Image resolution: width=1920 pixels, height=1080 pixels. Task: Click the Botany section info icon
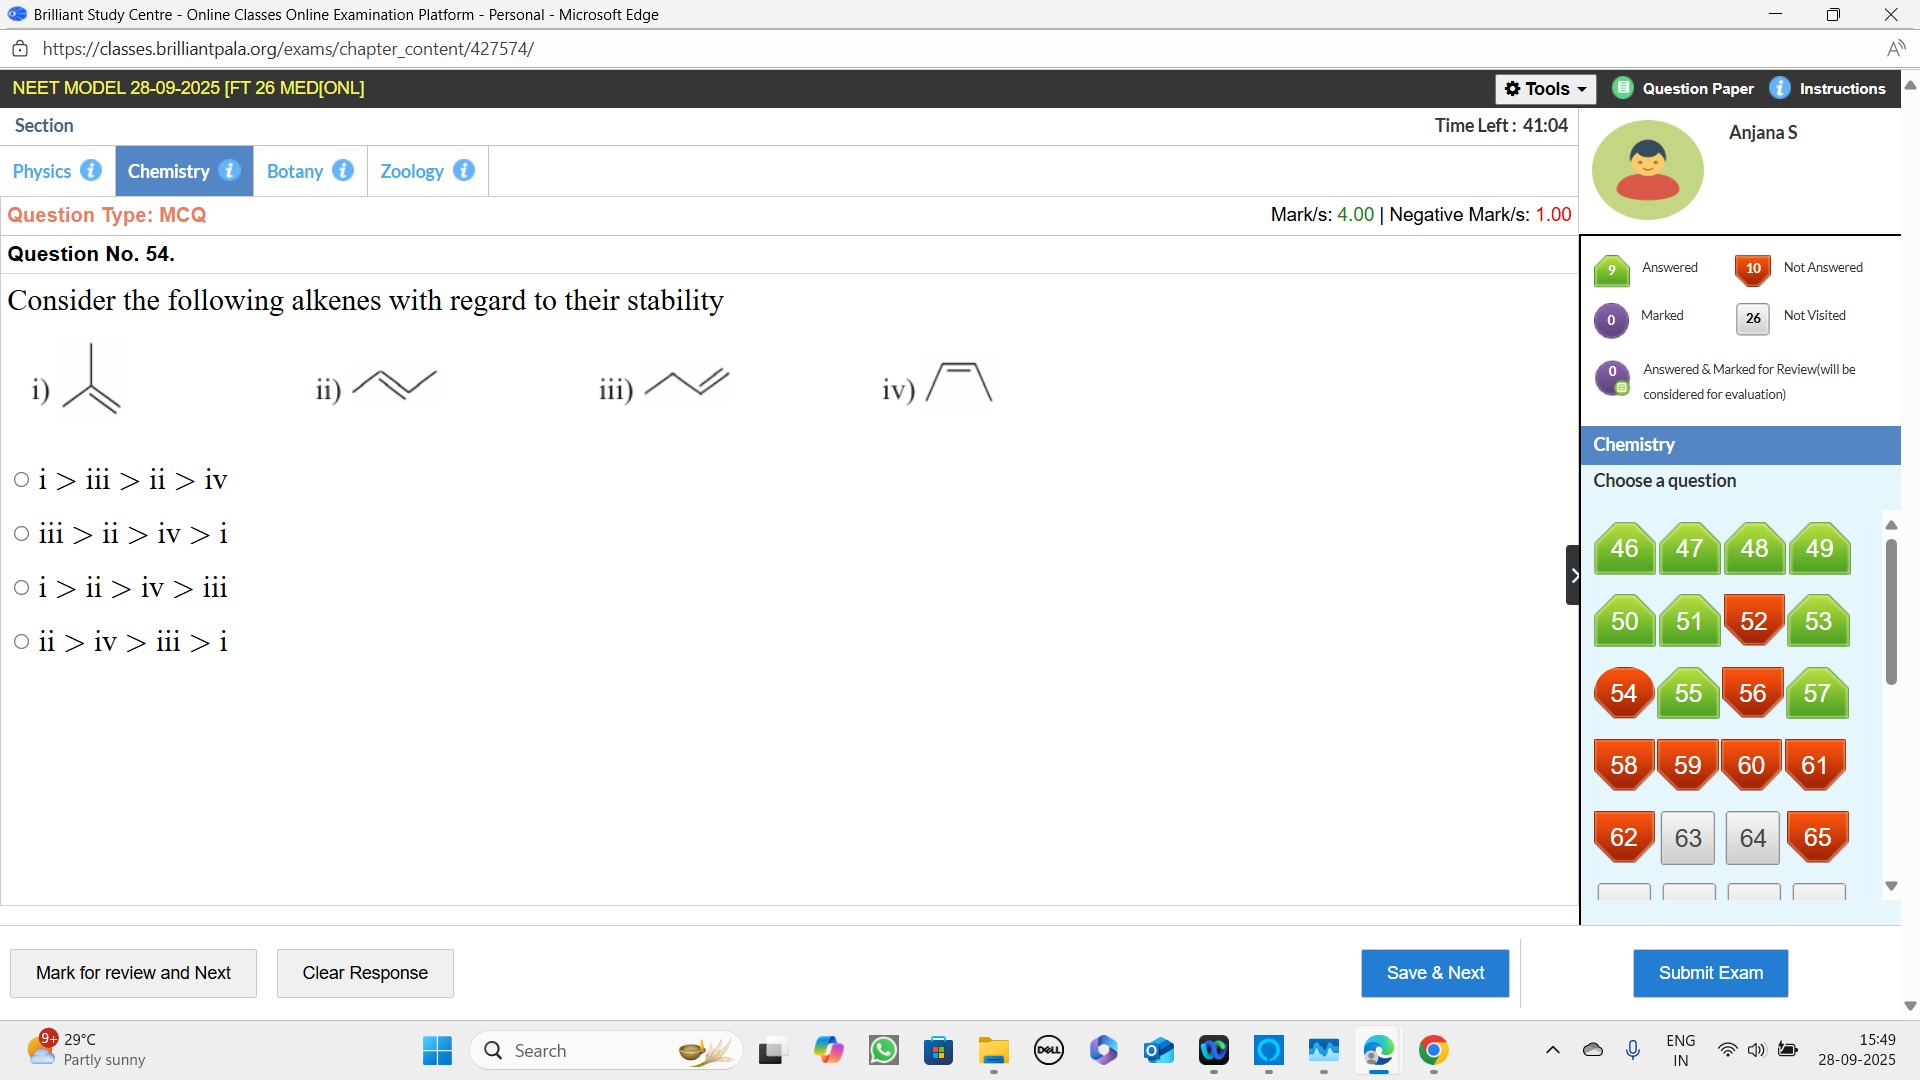pyautogui.click(x=343, y=170)
